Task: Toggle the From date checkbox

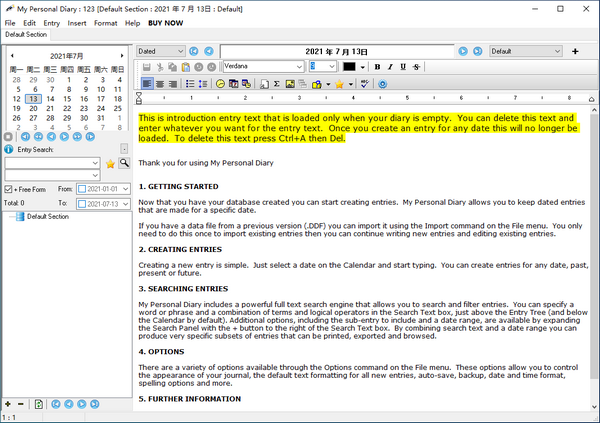Action: [x=82, y=189]
